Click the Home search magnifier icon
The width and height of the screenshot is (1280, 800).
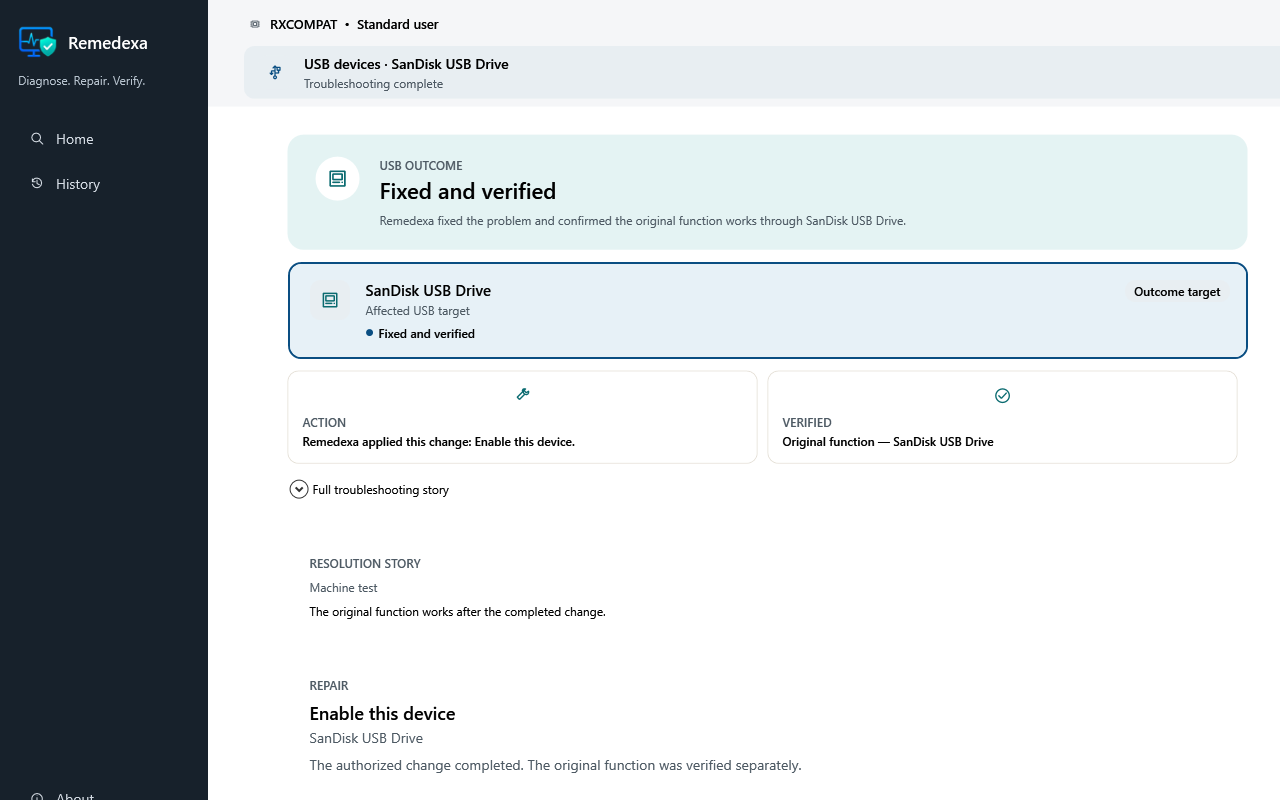coord(37,139)
